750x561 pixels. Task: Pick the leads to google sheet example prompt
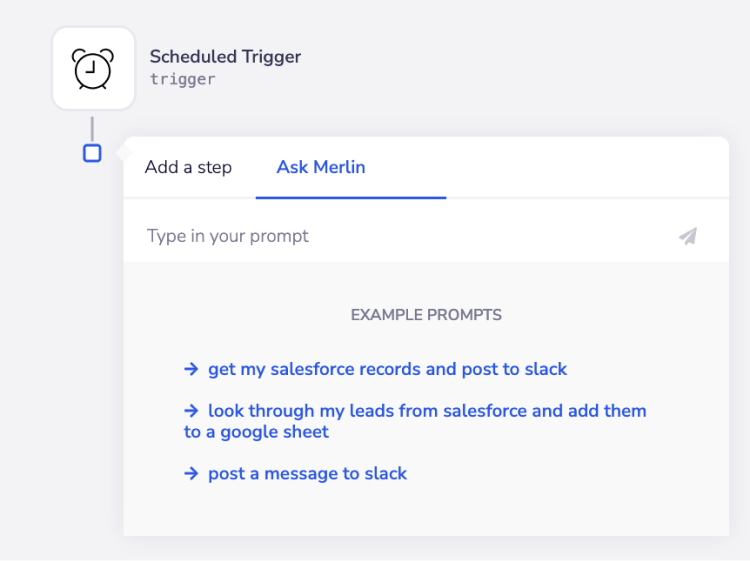pyautogui.click(x=427, y=410)
